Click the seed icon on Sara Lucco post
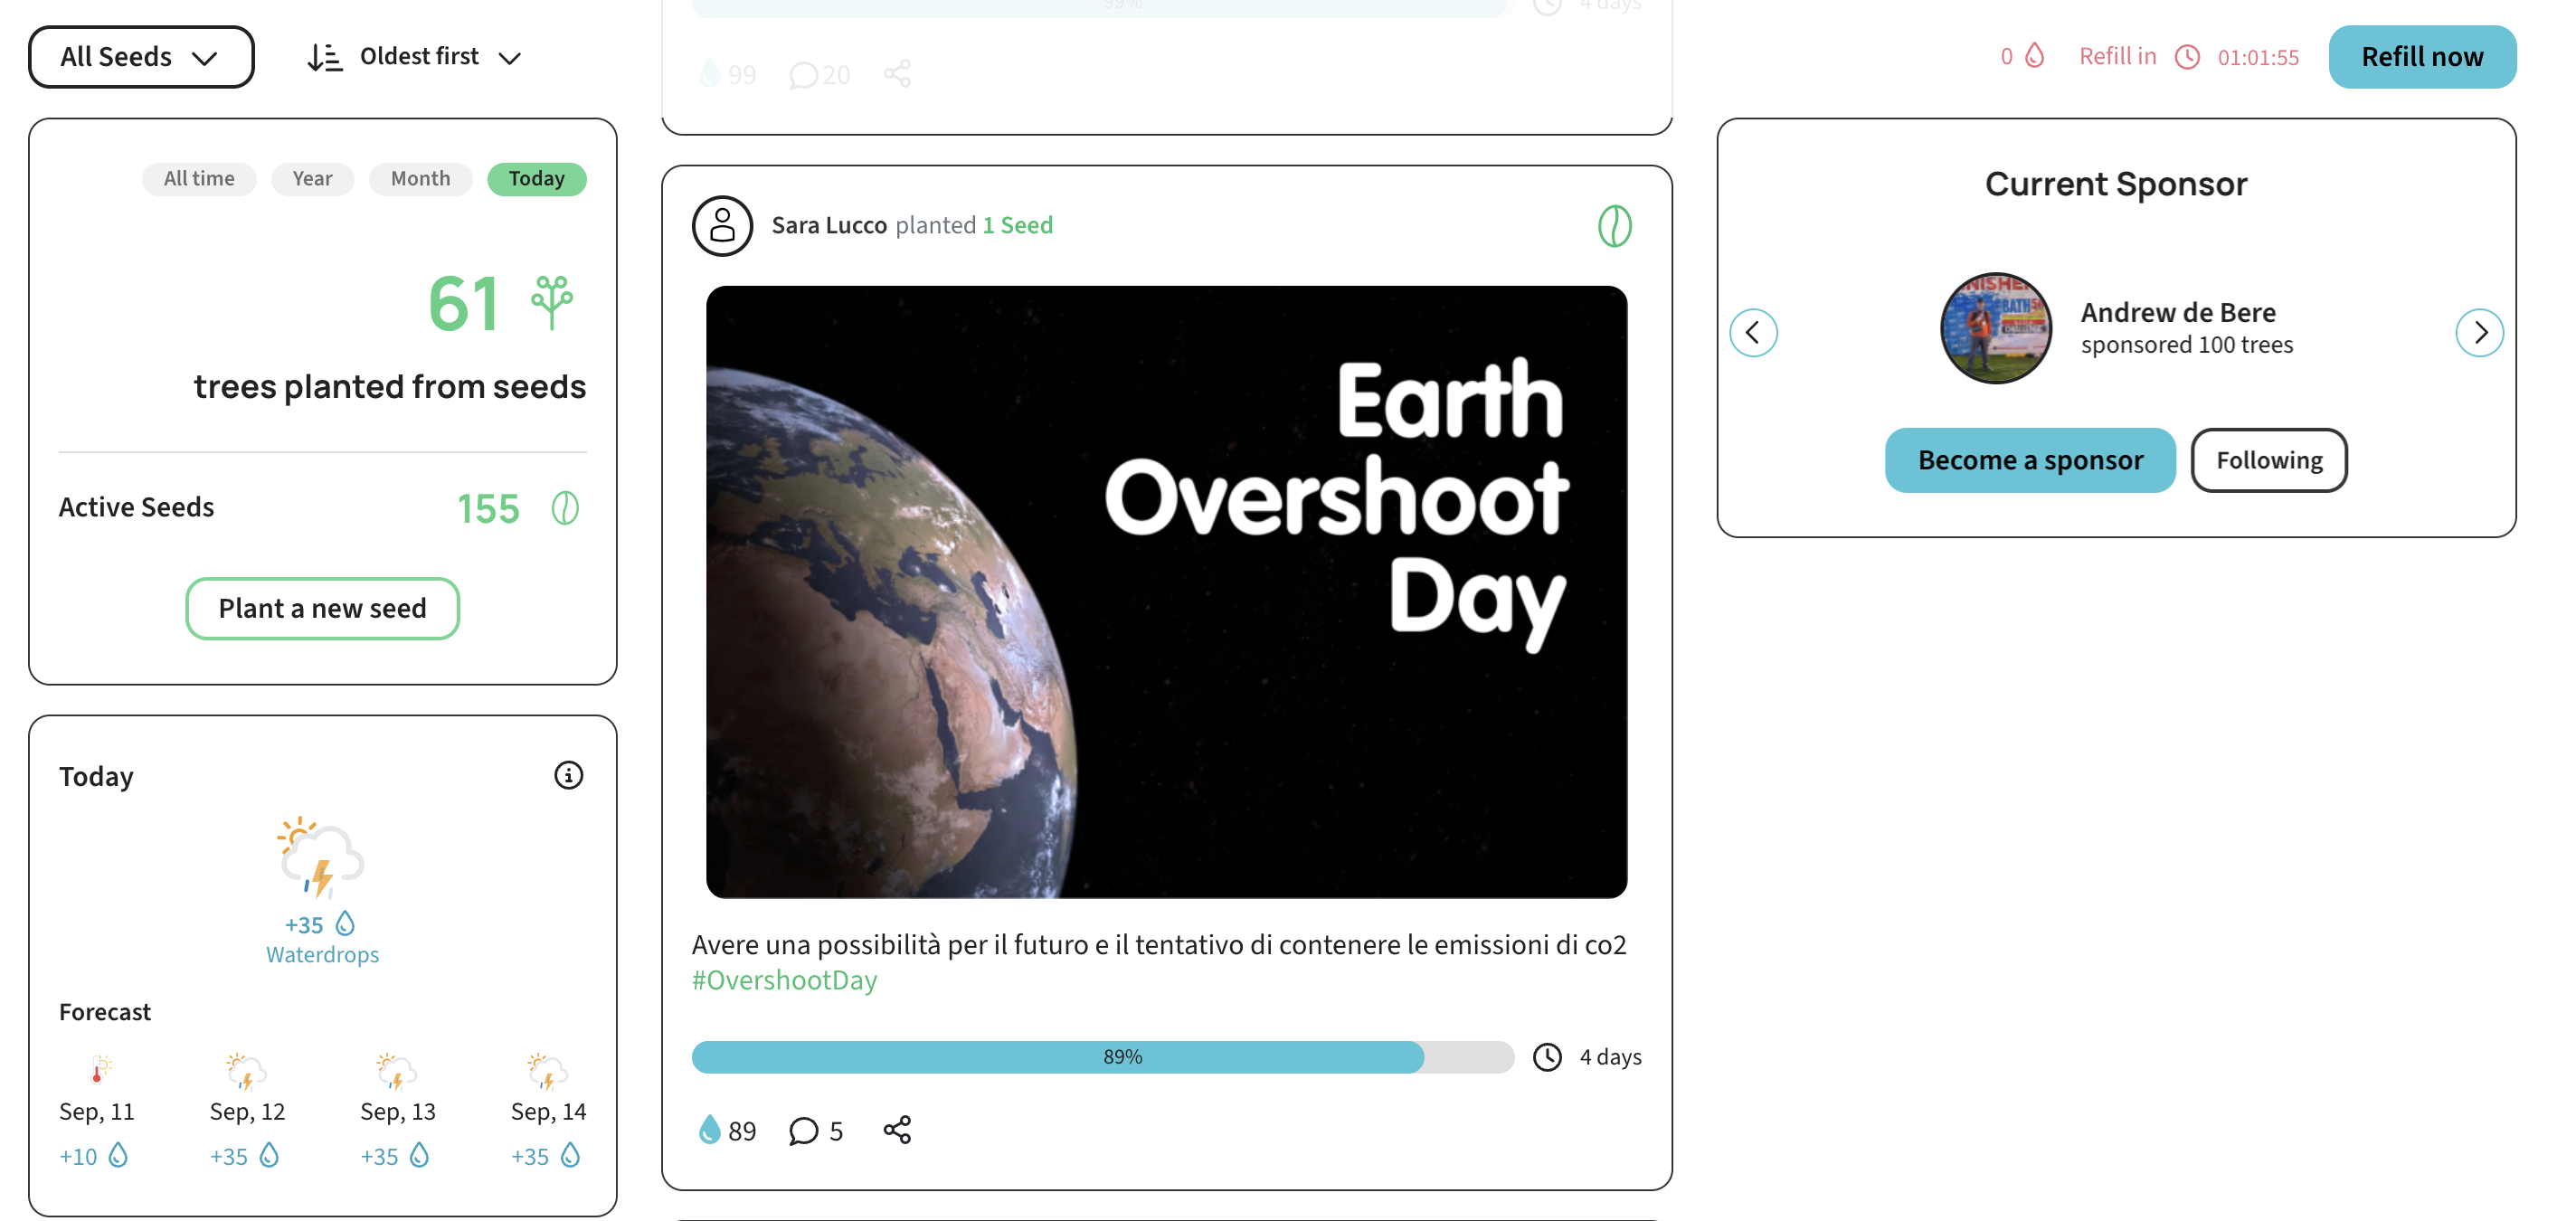This screenshot has height=1221, width=2576. click(1614, 226)
